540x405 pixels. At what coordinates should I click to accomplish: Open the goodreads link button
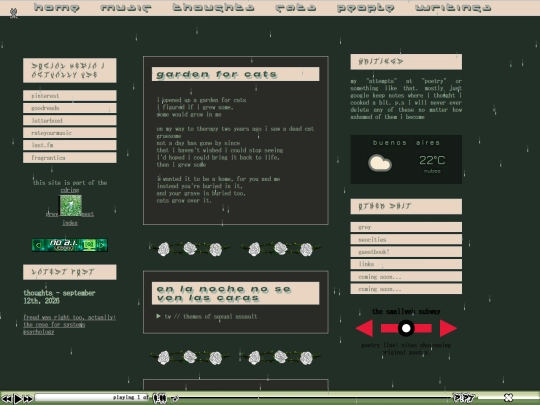pos(70,108)
